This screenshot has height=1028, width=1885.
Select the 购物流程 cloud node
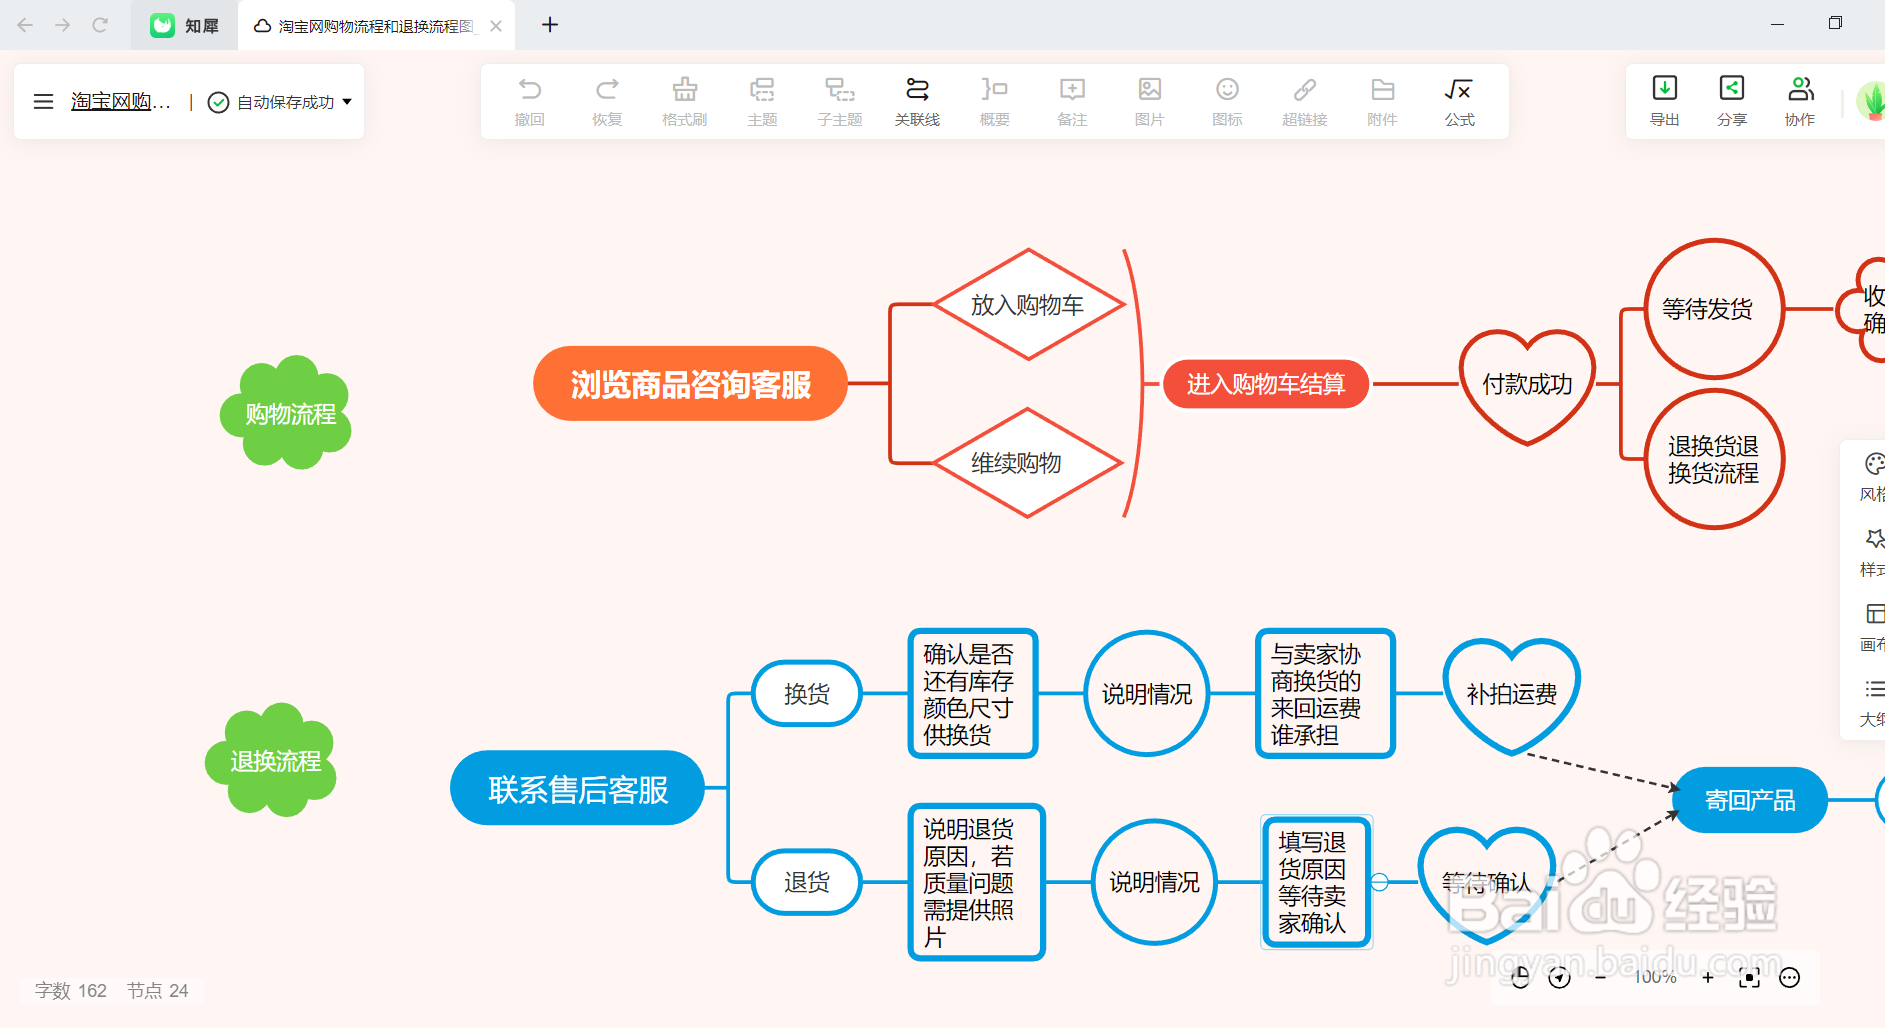pos(287,413)
